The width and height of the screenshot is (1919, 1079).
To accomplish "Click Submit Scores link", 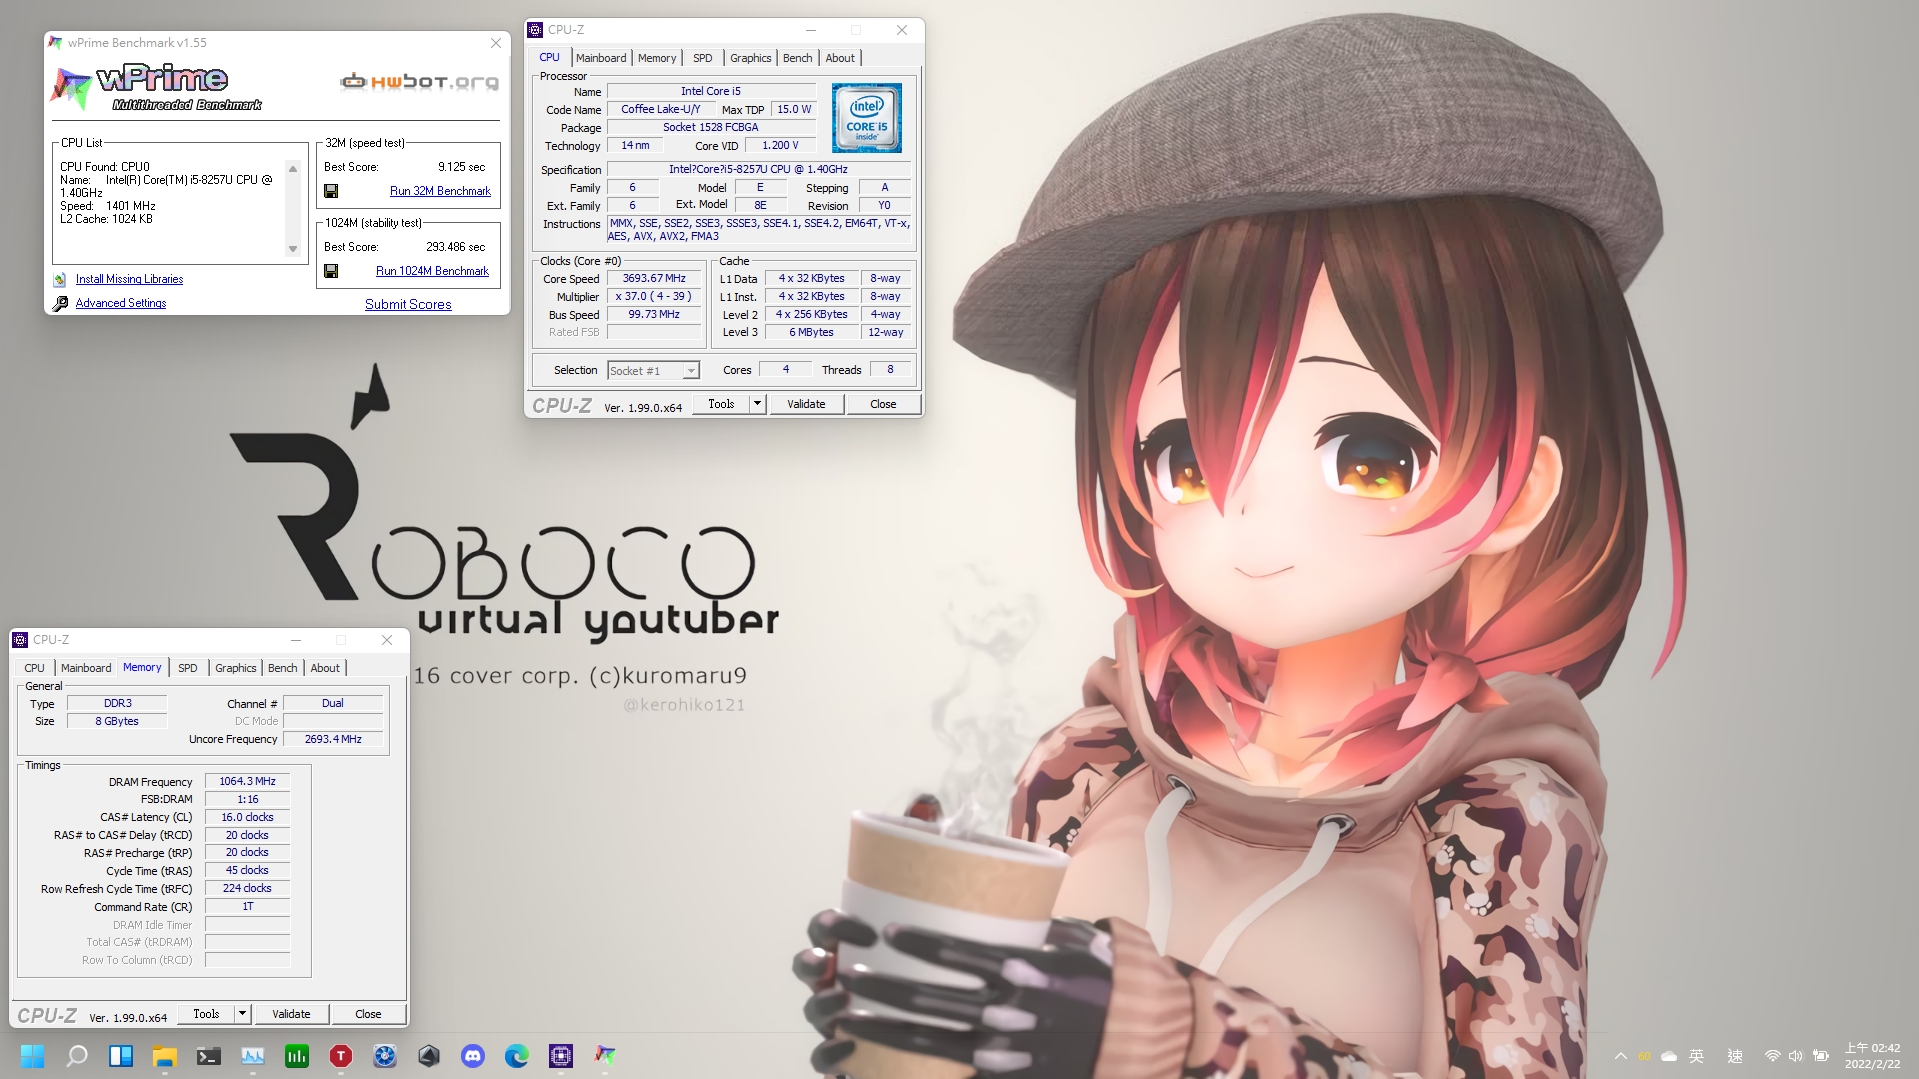I will [408, 304].
